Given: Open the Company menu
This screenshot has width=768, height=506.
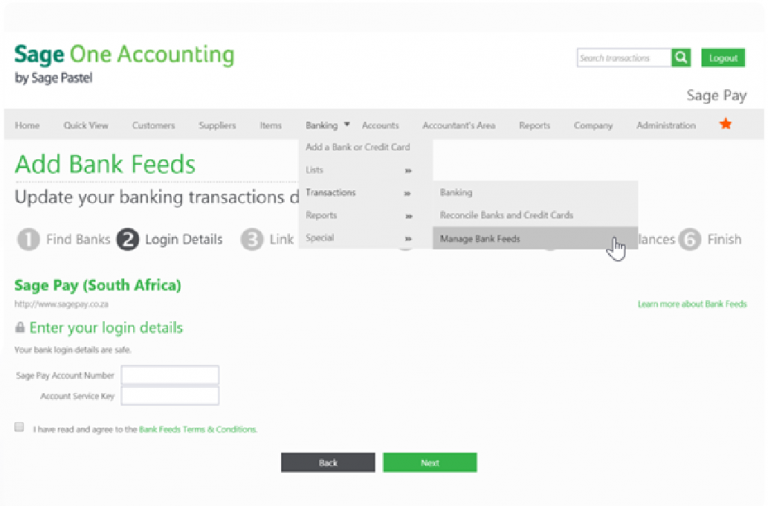Looking at the screenshot, I should click(593, 125).
